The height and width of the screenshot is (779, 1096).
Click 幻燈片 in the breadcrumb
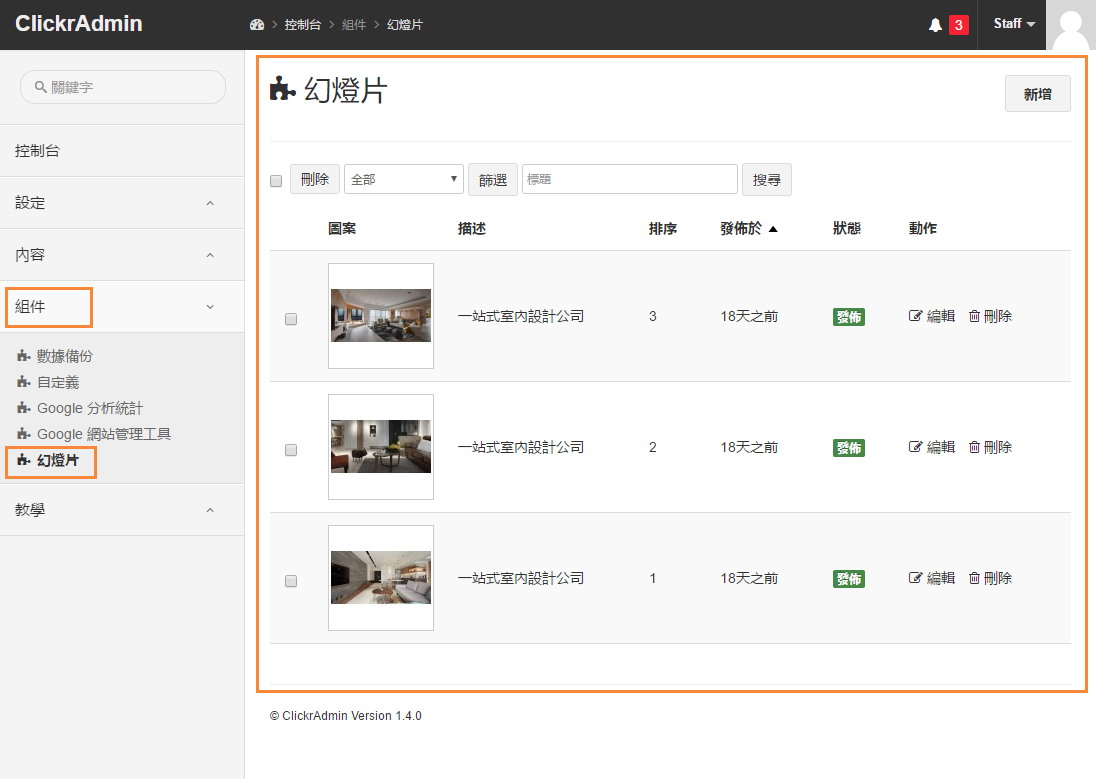405,24
